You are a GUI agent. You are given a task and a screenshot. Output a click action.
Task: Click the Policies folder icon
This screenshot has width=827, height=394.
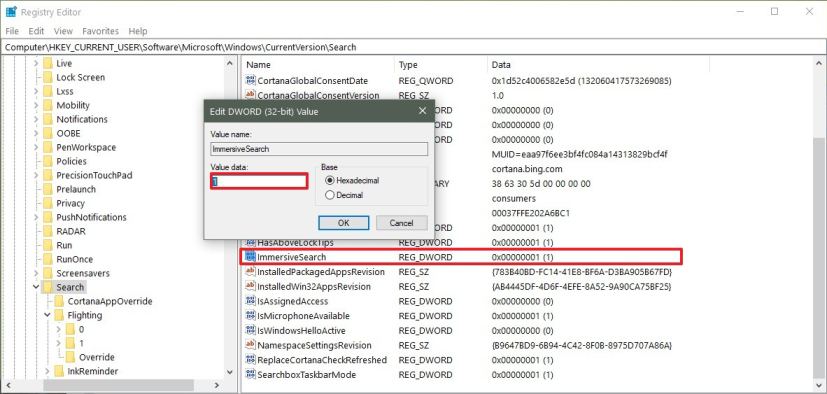point(47,161)
